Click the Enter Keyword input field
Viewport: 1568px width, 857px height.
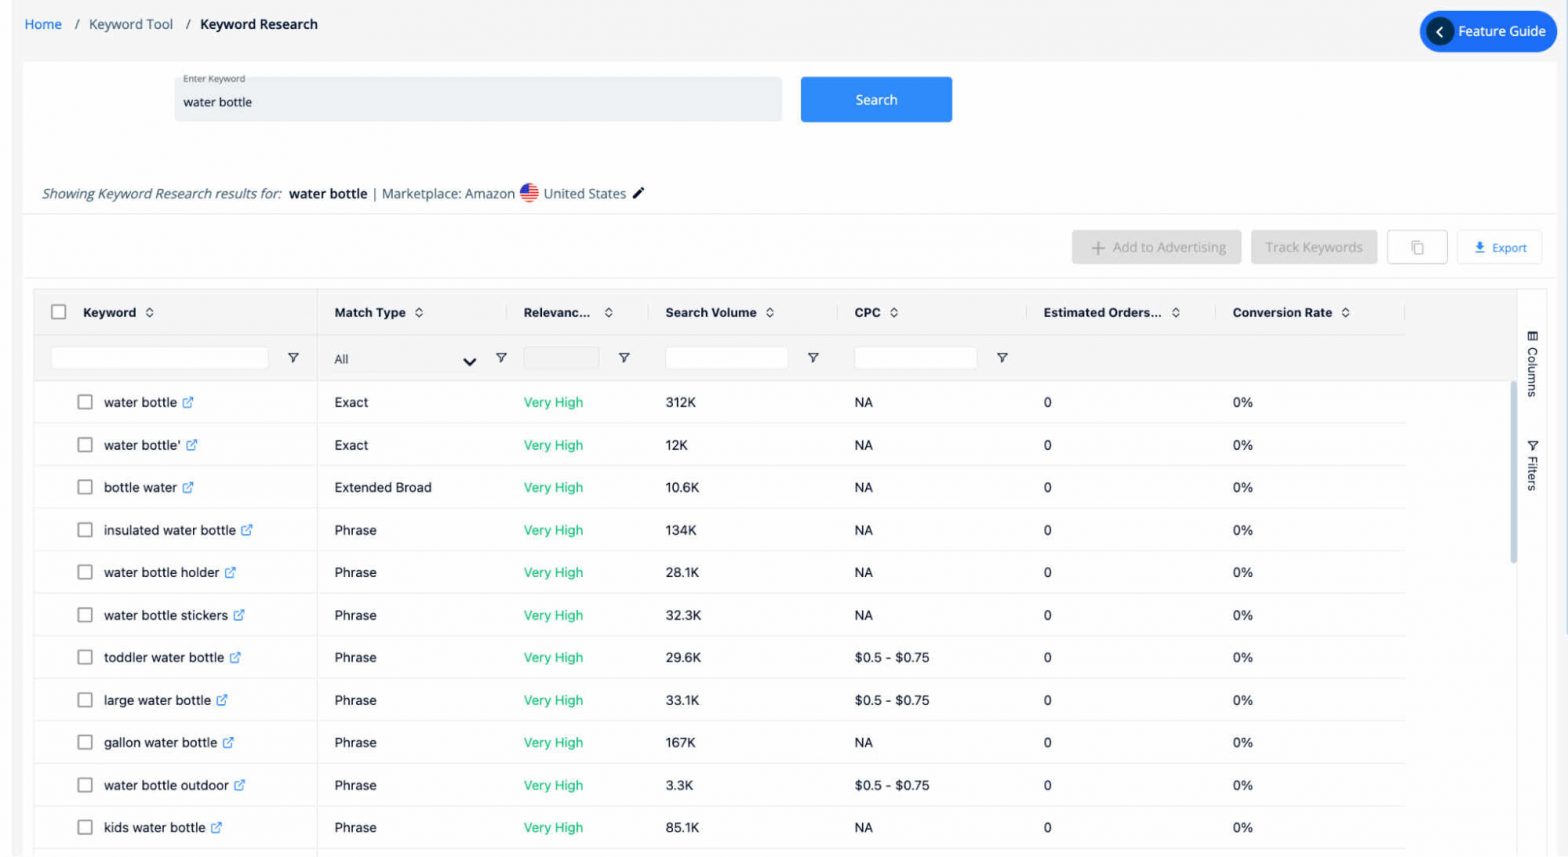(478, 102)
